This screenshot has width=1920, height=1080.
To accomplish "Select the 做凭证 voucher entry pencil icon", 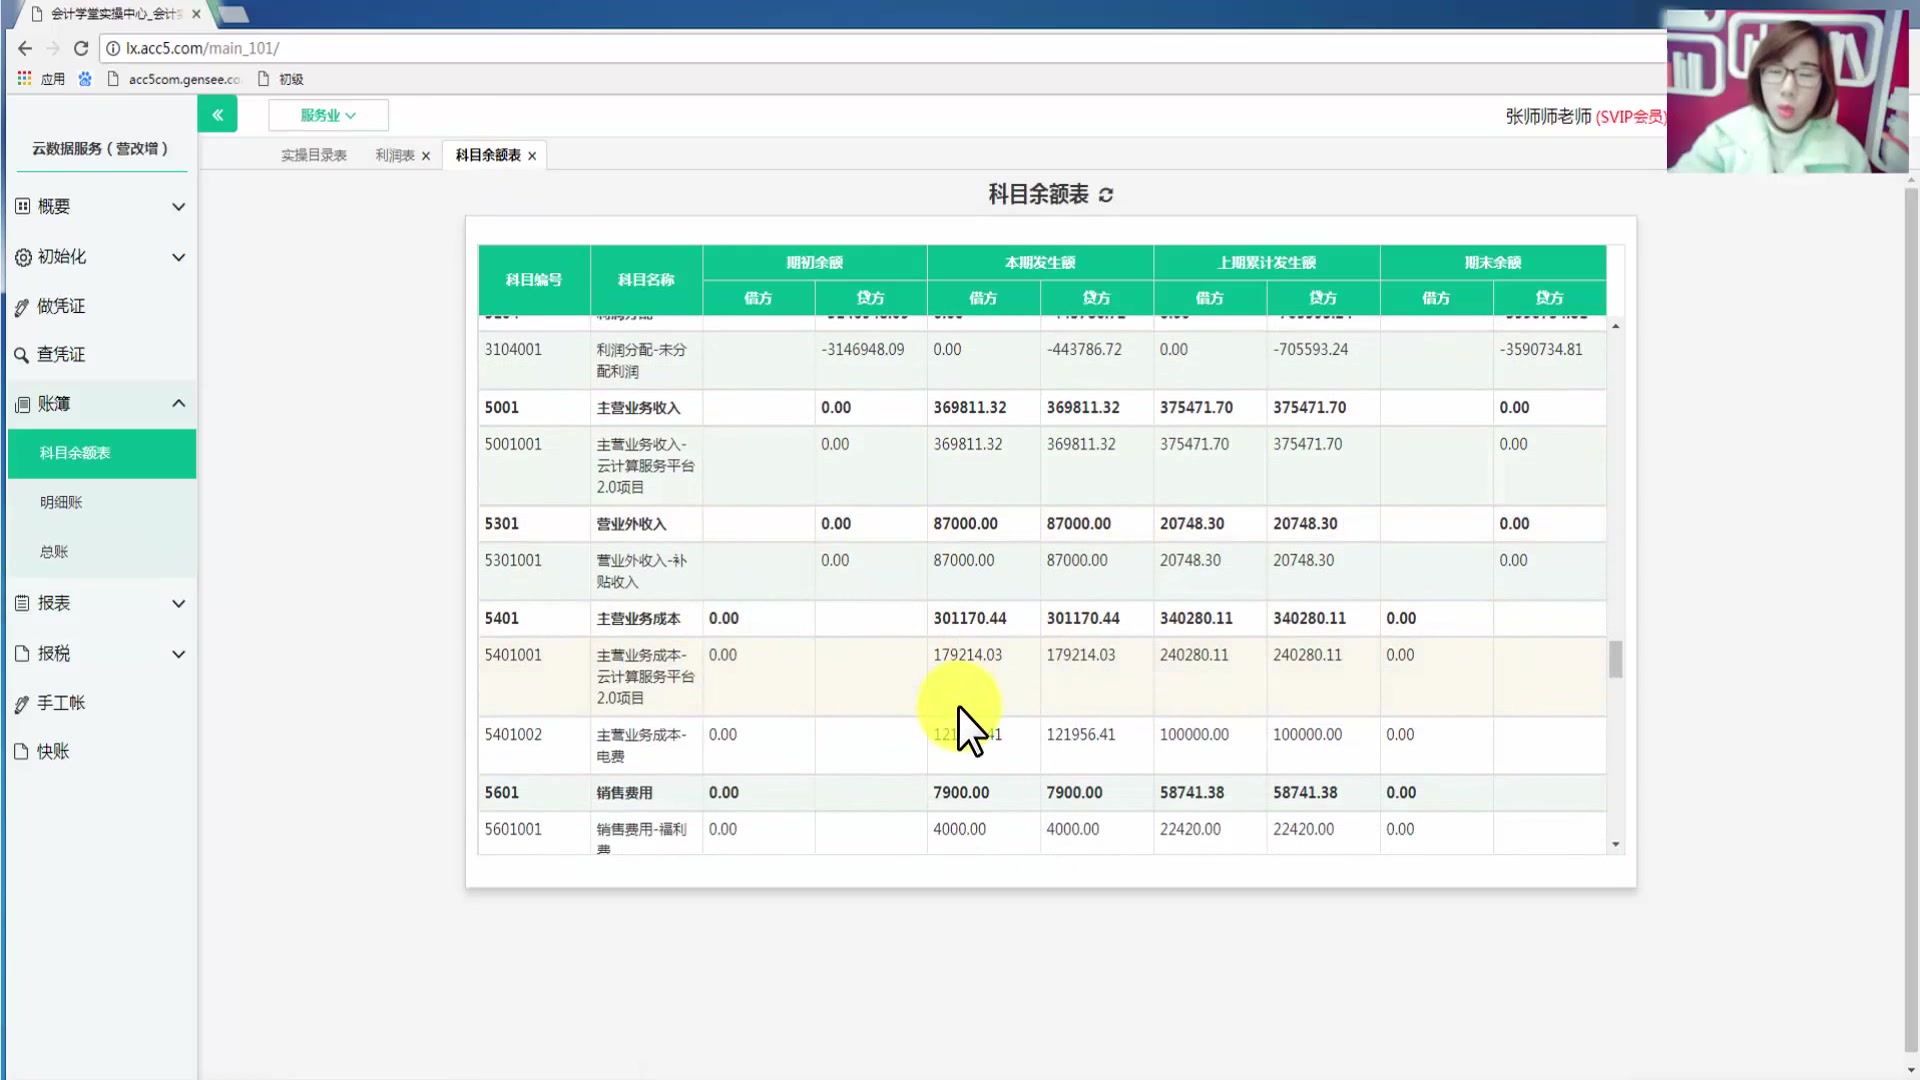I will coord(22,306).
